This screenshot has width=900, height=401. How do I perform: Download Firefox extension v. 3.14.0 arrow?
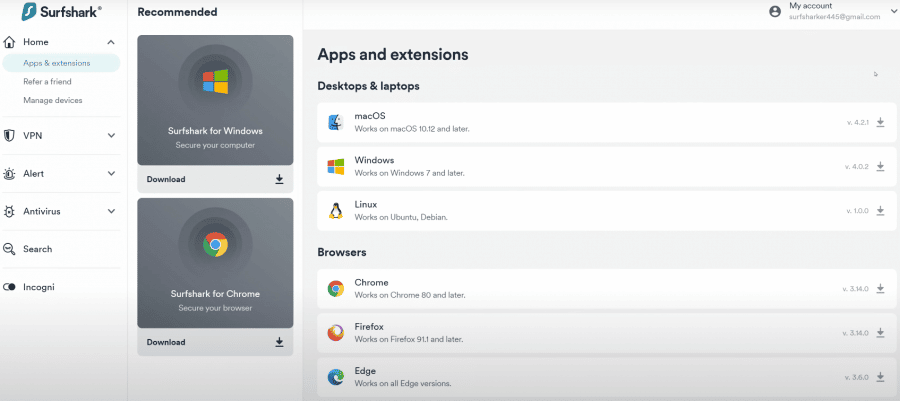coord(880,333)
